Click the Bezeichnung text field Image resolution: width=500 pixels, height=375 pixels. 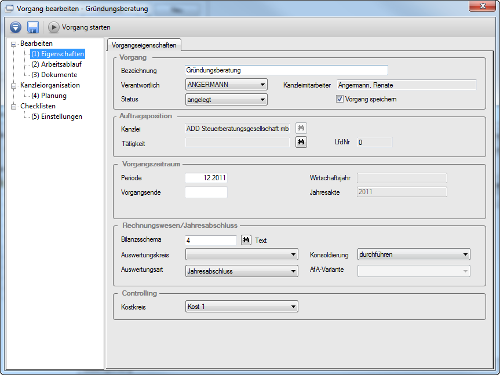[x=286, y=70]
